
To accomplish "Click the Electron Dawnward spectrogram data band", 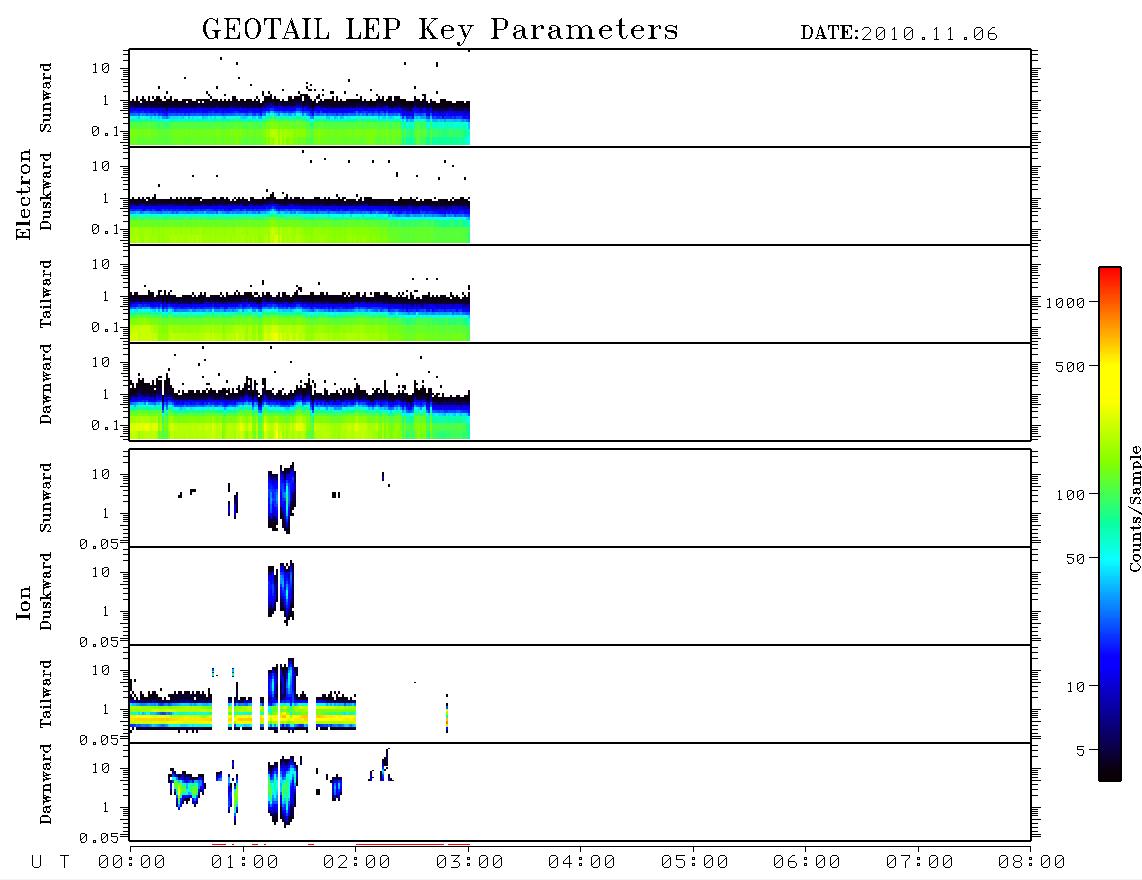I will click(299, 412).
